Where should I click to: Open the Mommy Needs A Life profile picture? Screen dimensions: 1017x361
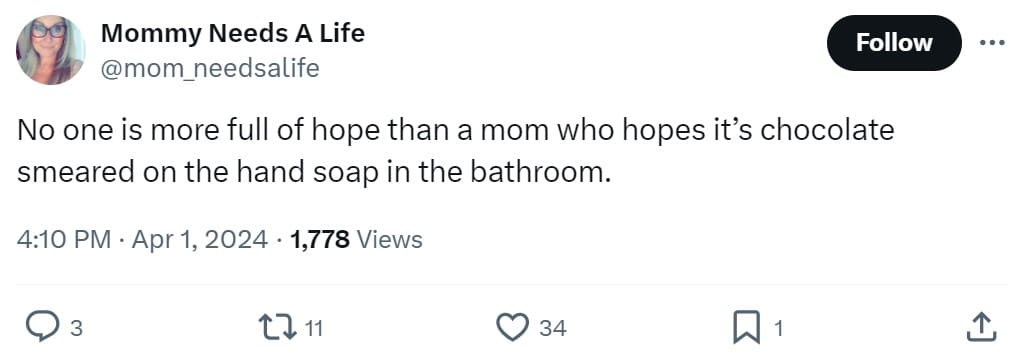coord(51,50)
